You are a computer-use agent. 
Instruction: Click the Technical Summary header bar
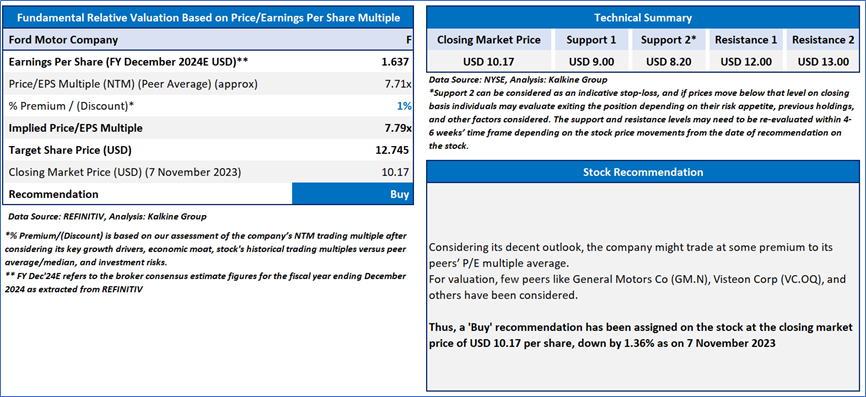tap(642, 18)
